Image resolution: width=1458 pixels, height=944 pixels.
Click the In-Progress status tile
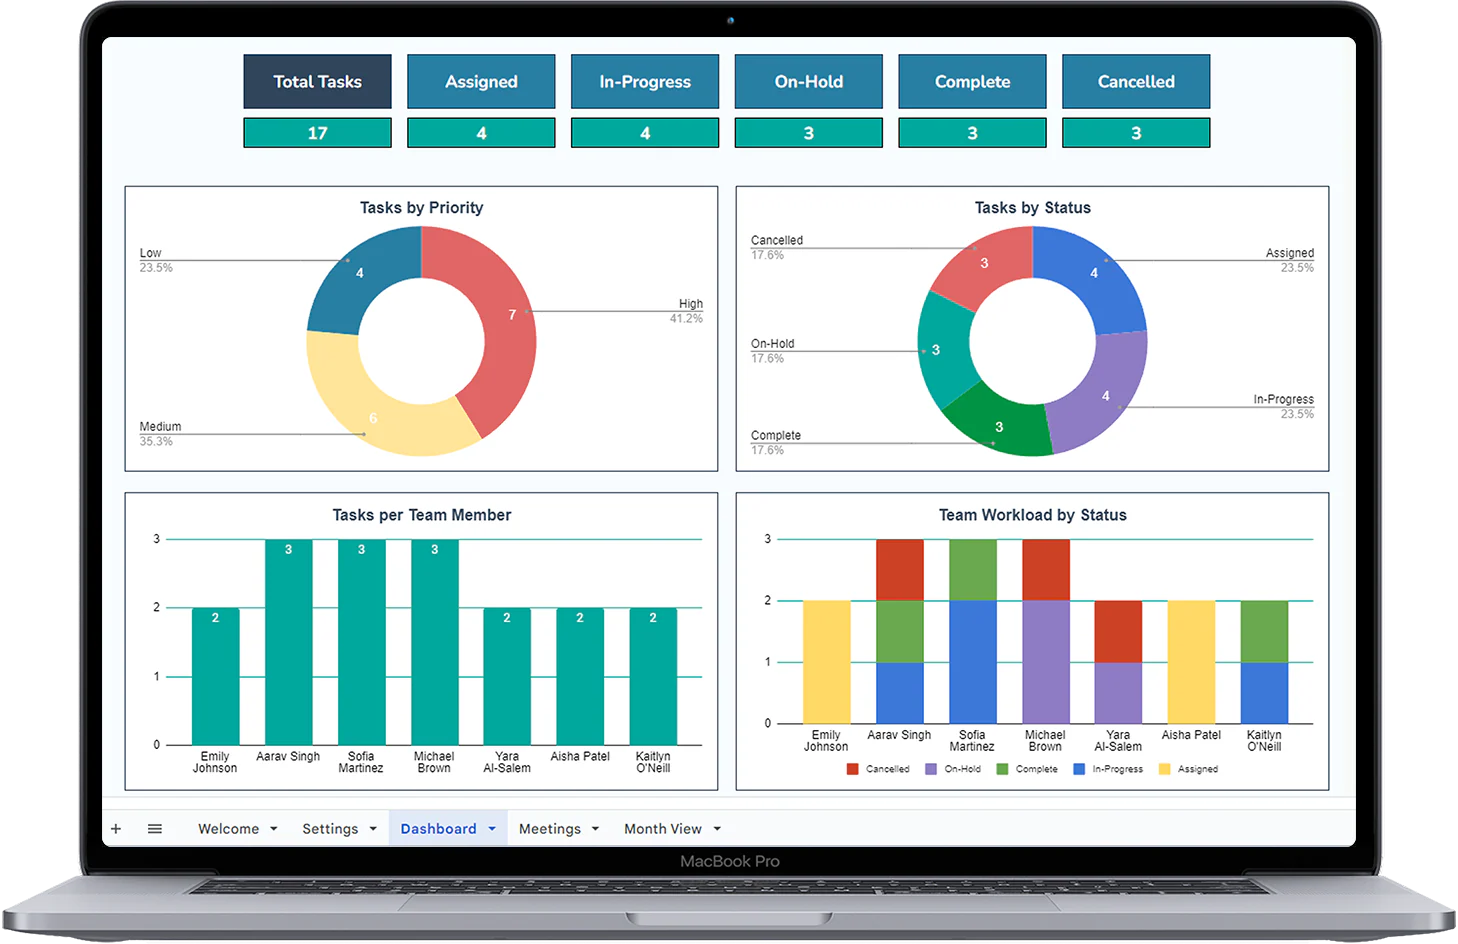[645, 82]
